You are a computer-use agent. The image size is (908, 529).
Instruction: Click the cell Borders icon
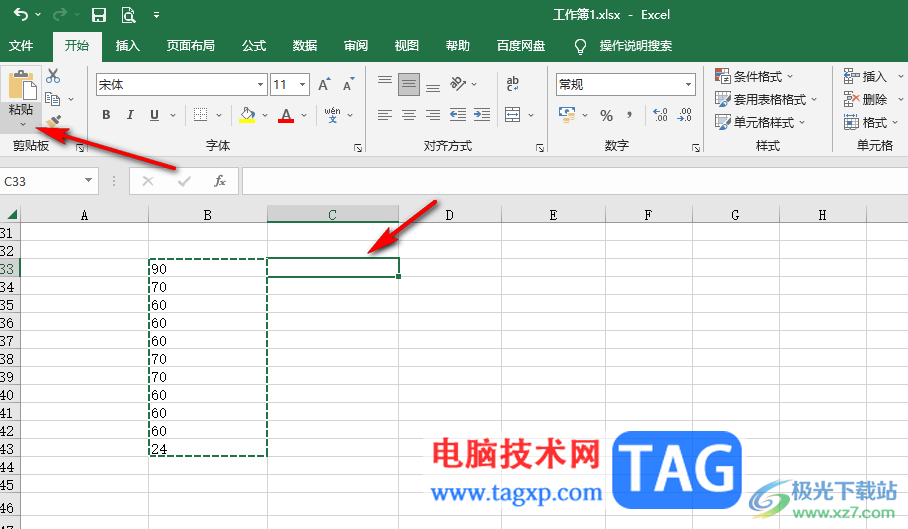[200, 115]
